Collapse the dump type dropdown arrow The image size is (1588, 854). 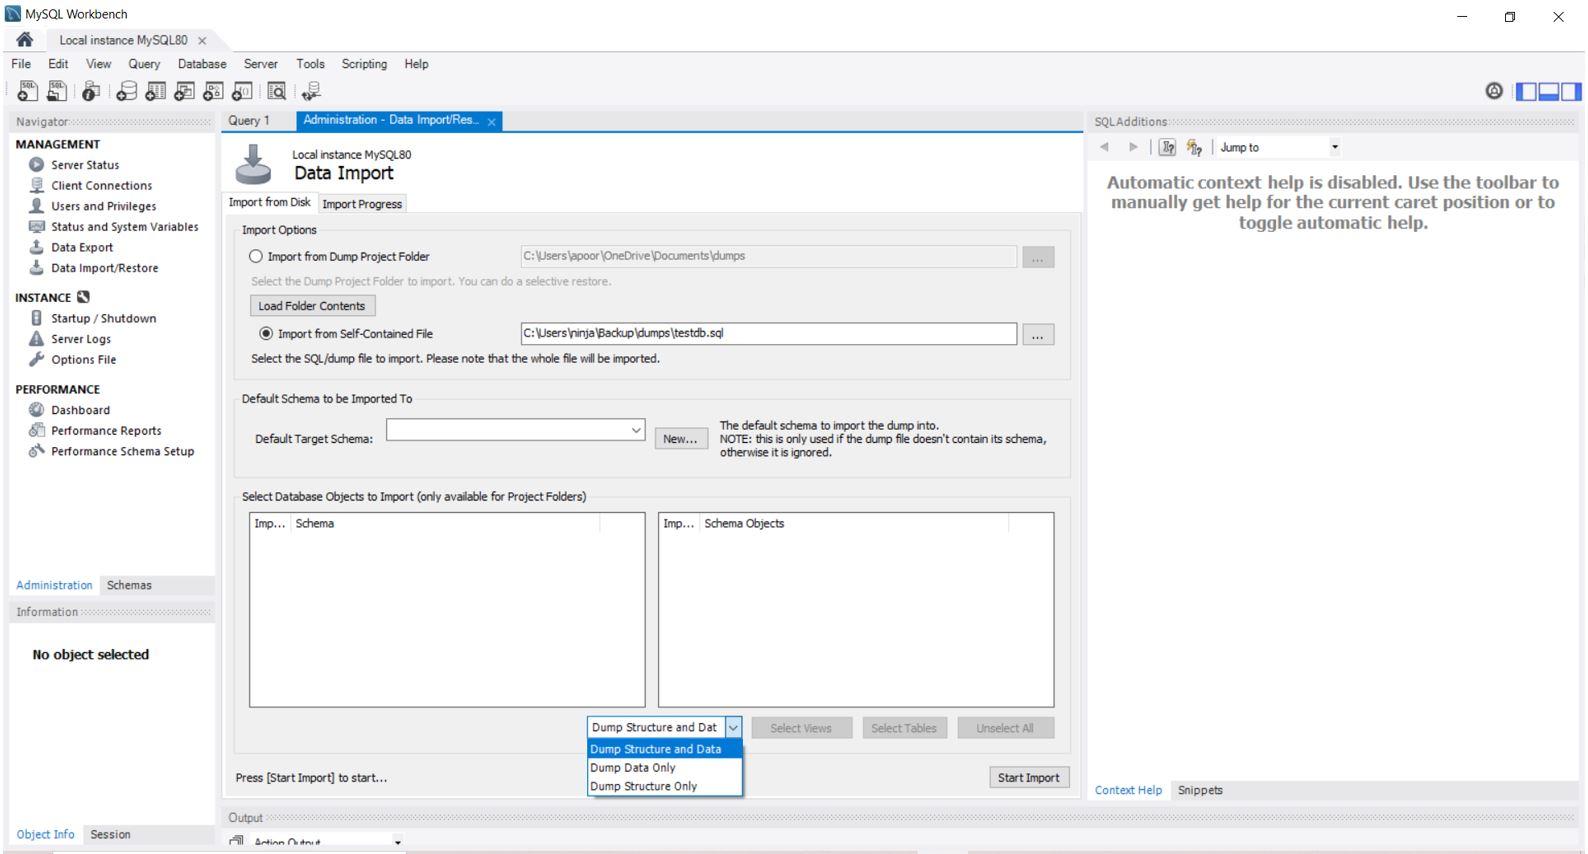click(733, 728)
